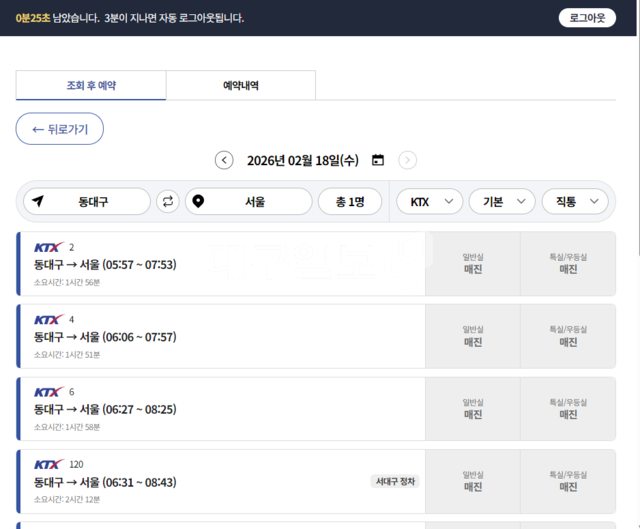Click the departure arrow icon by 동대구
640x529 pixels.
(38, 201)
